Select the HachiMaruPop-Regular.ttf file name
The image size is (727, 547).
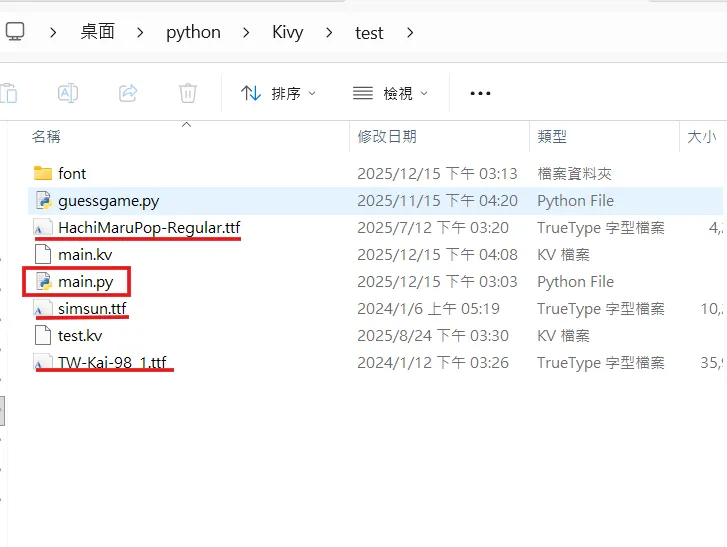pyautogui.click(x=149, y=228)
